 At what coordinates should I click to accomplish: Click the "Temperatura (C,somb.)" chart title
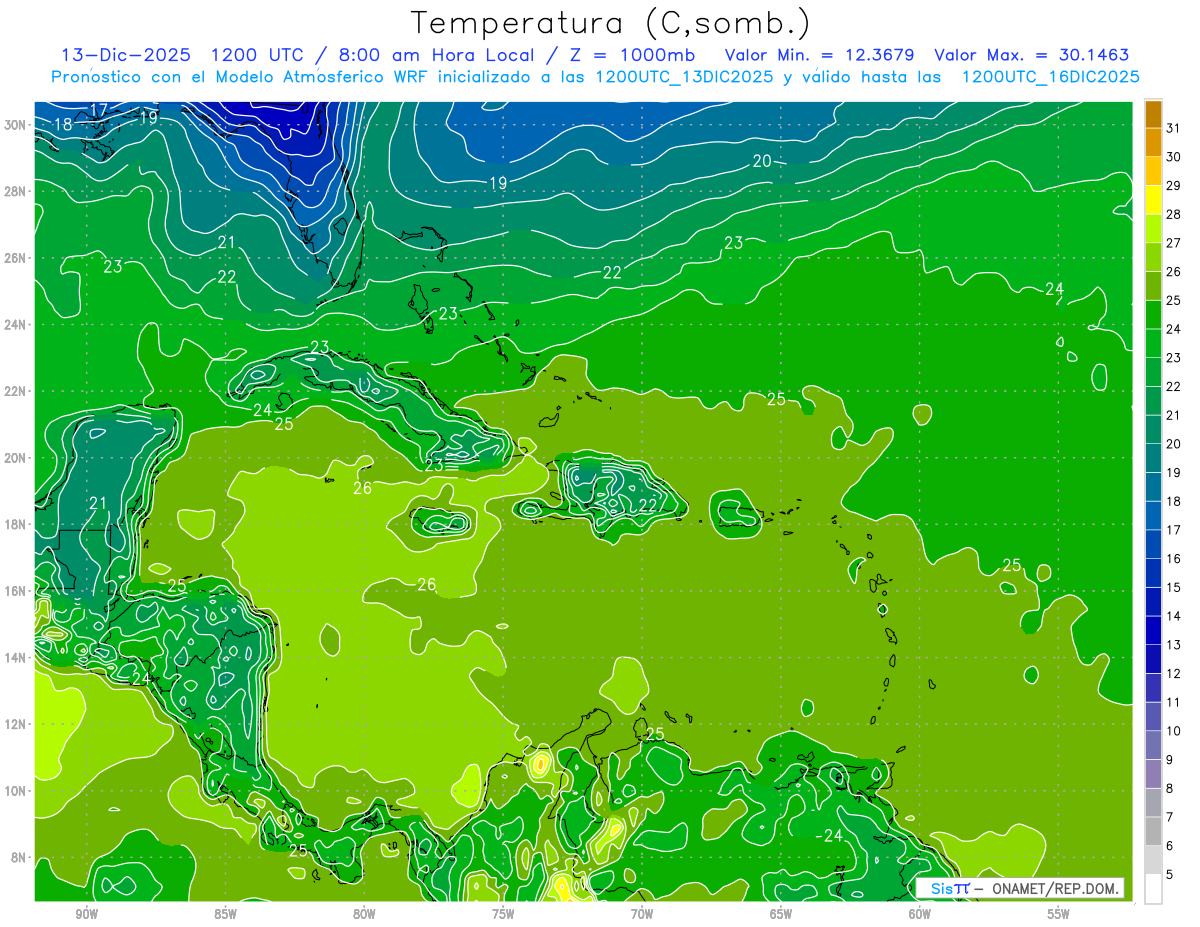tap(611, 23)
